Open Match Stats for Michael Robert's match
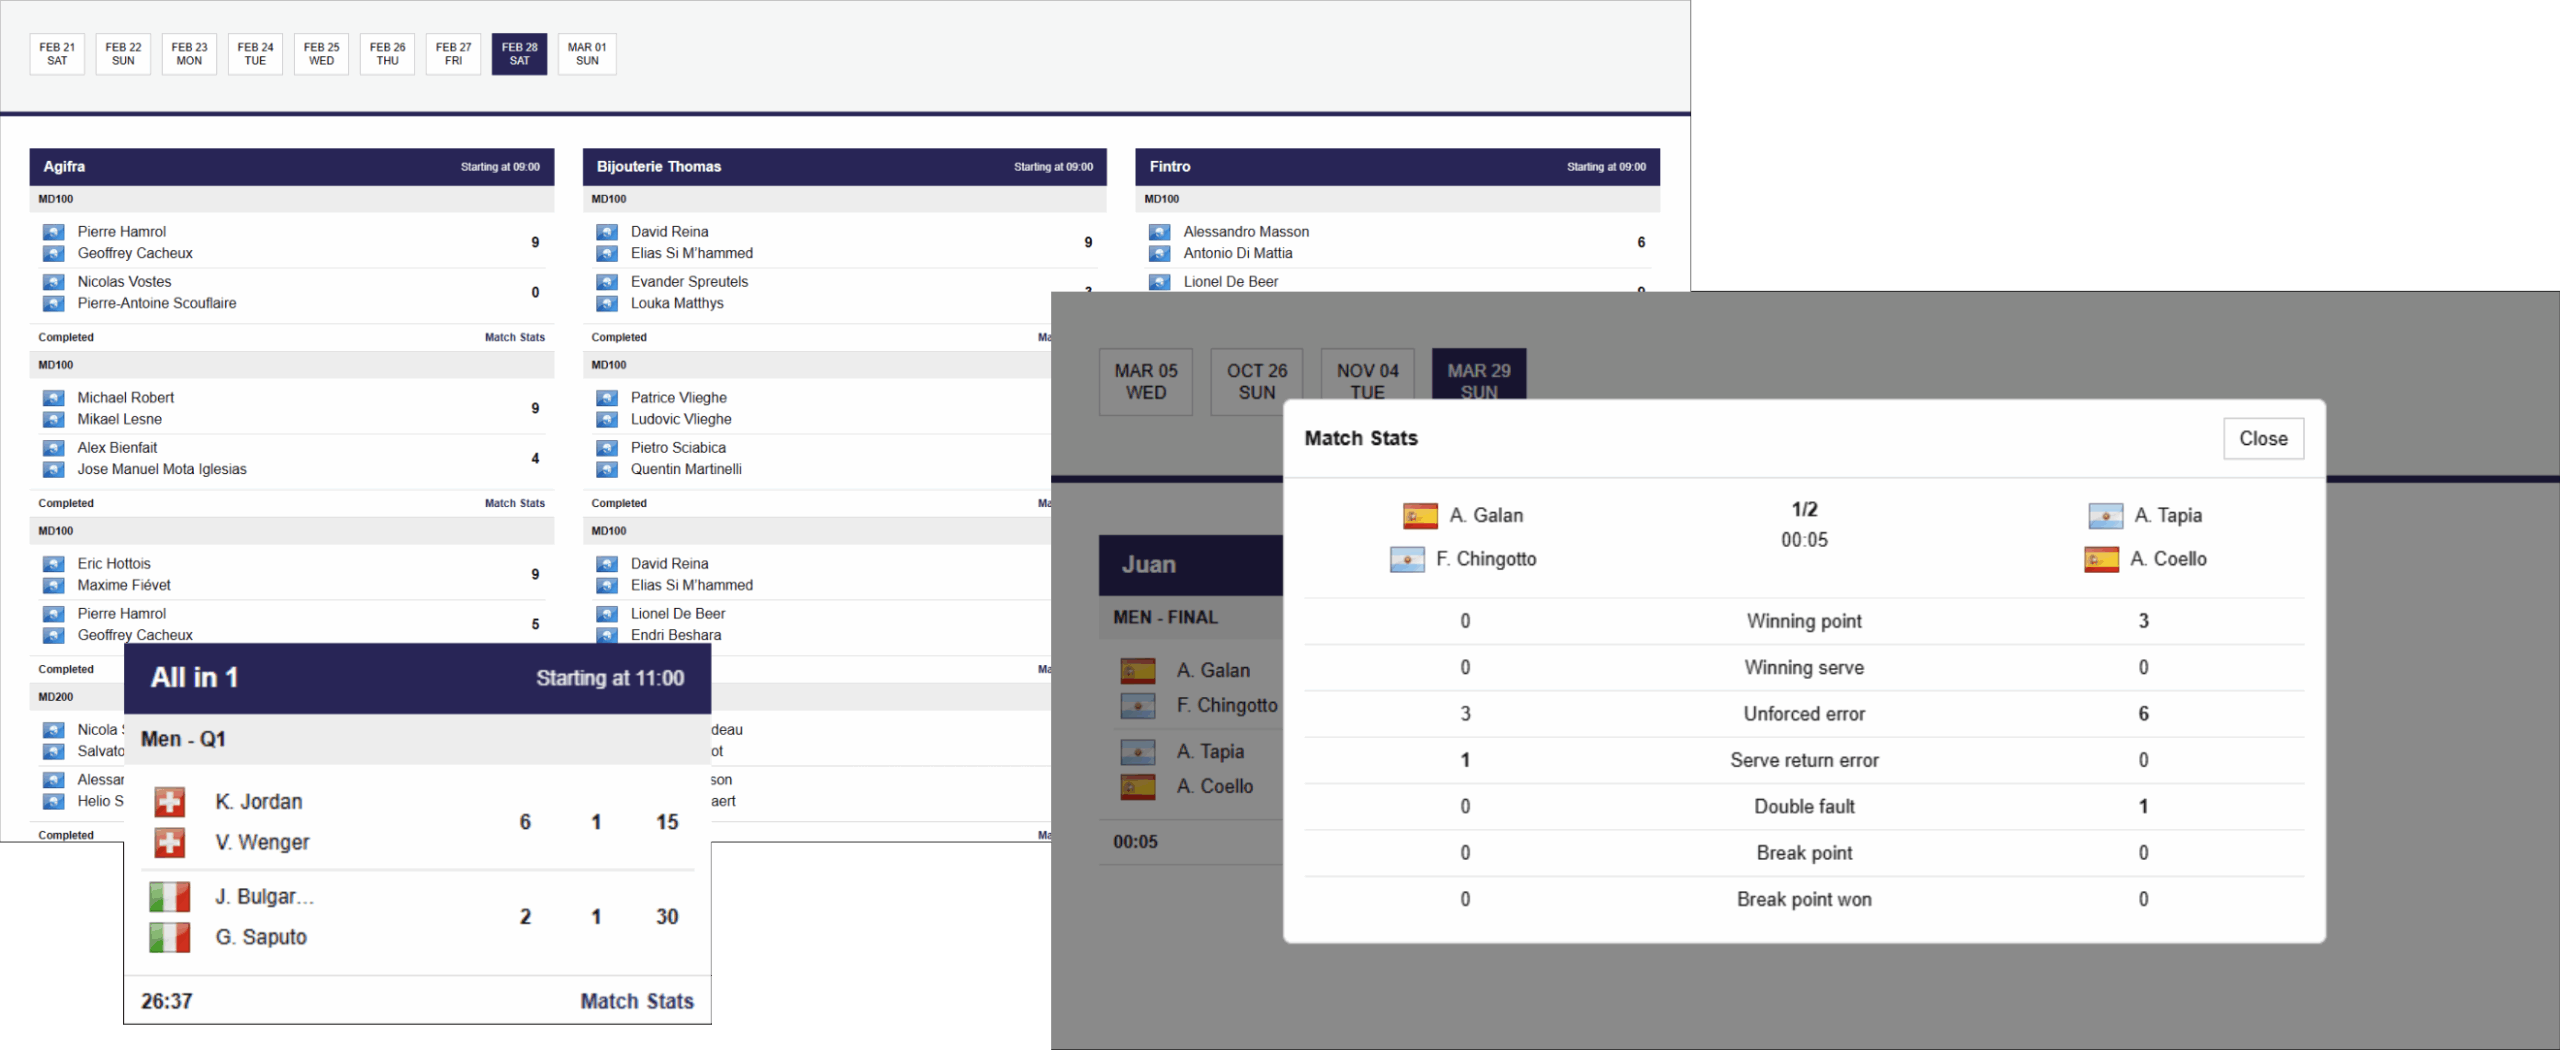The height and width of the screenshot is (1050, 2560). [x=514, y=504]
